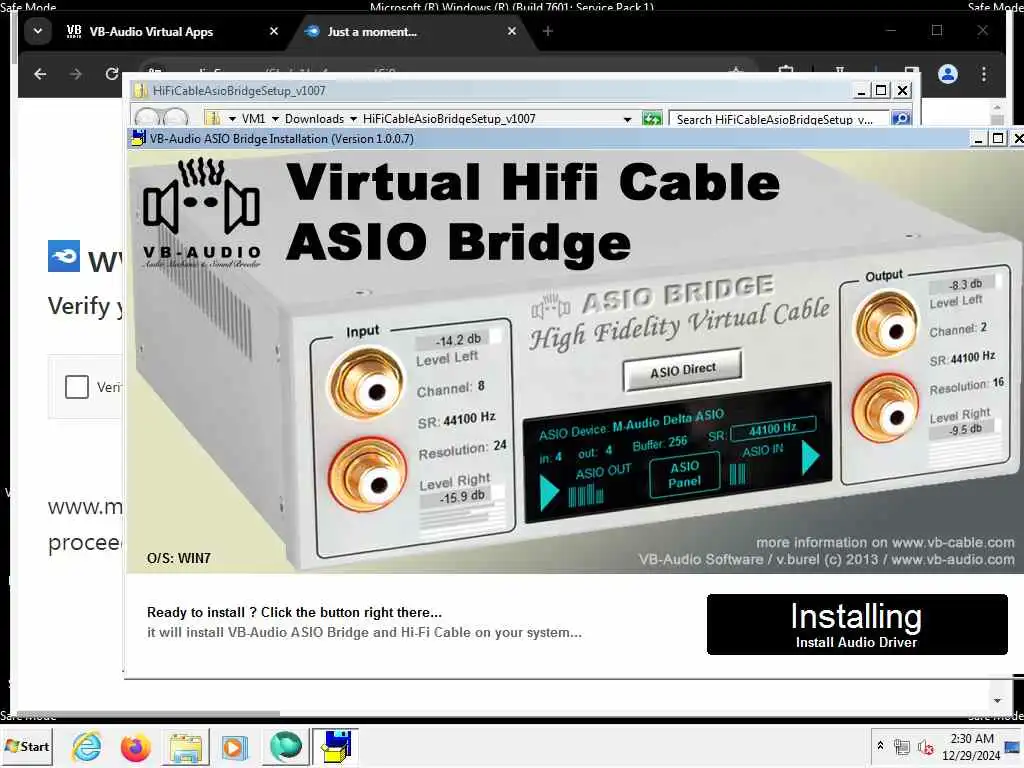Open Windows Explorer from the taskbar
The image size is (1024, 768).
(185, 746)
